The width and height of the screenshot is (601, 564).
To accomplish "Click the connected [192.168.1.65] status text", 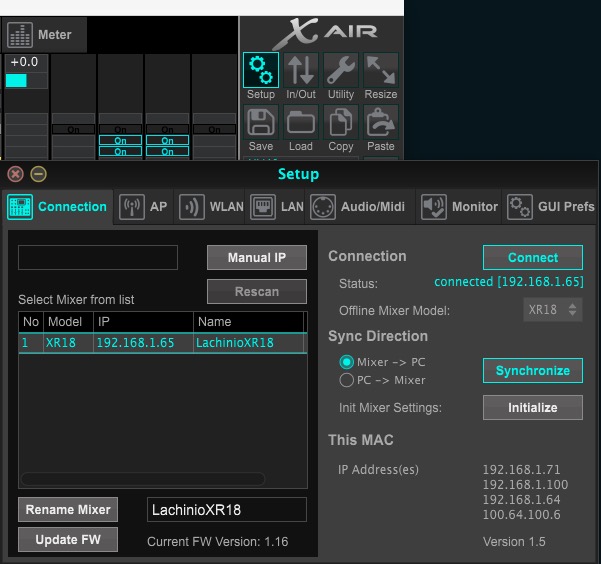I will tap(509, 282).
